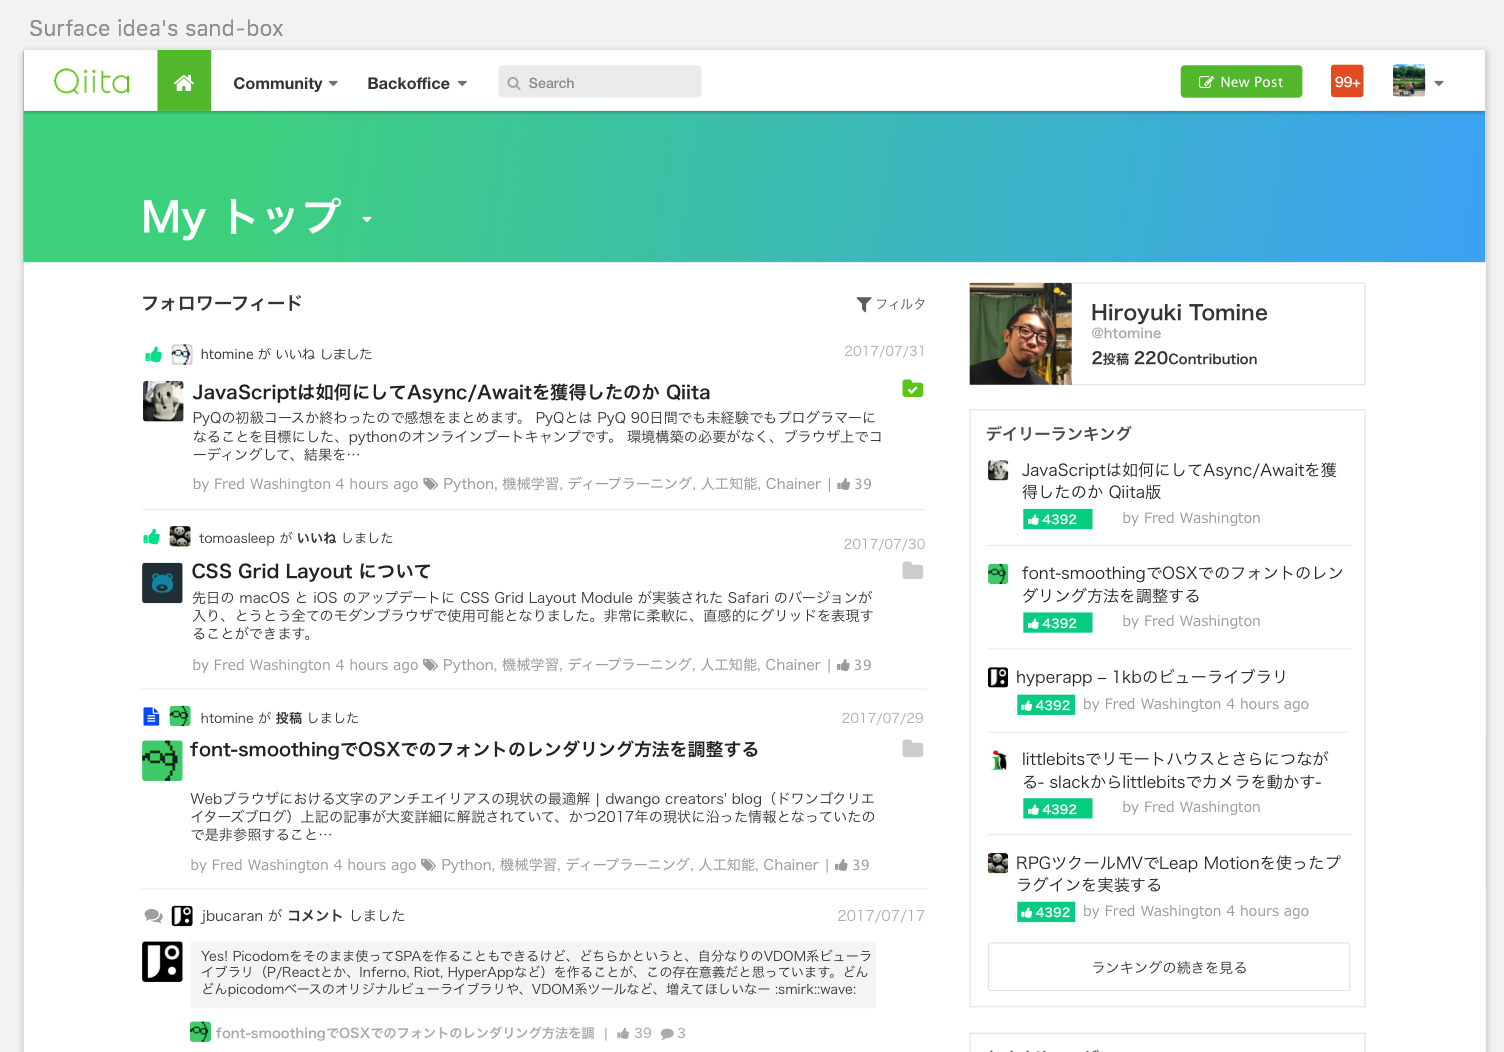Click ランキングの続きを見る button
This screenshot has width=1504, height=1052.
[1168, 967]
